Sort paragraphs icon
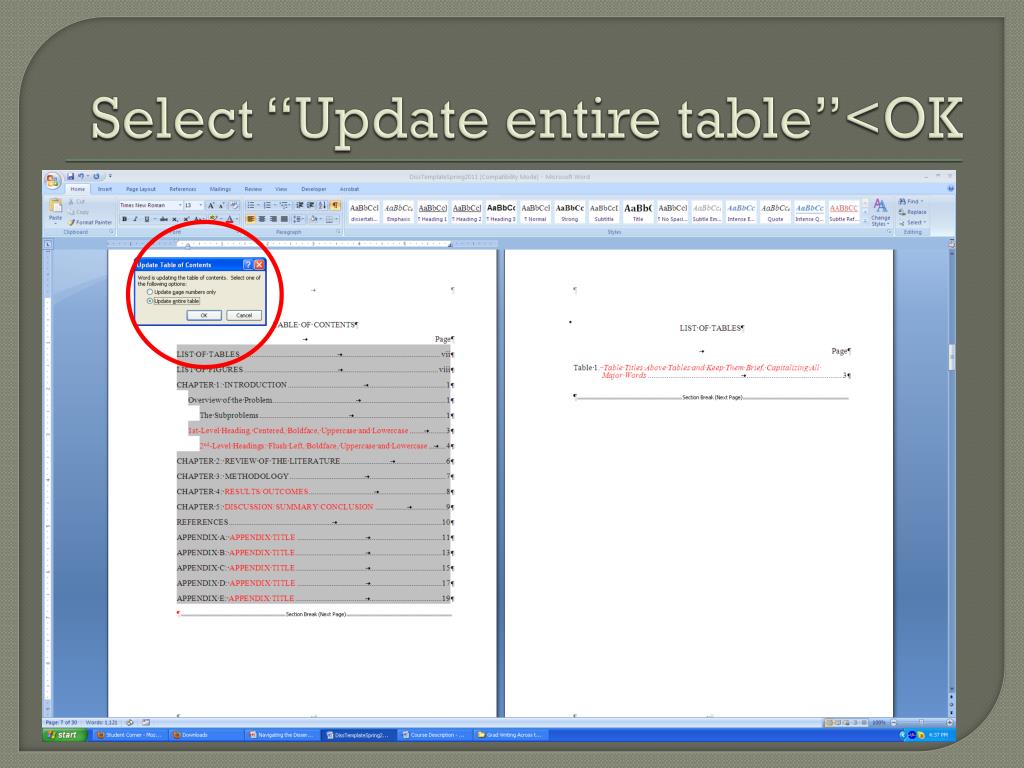 [x=322, y=205]
